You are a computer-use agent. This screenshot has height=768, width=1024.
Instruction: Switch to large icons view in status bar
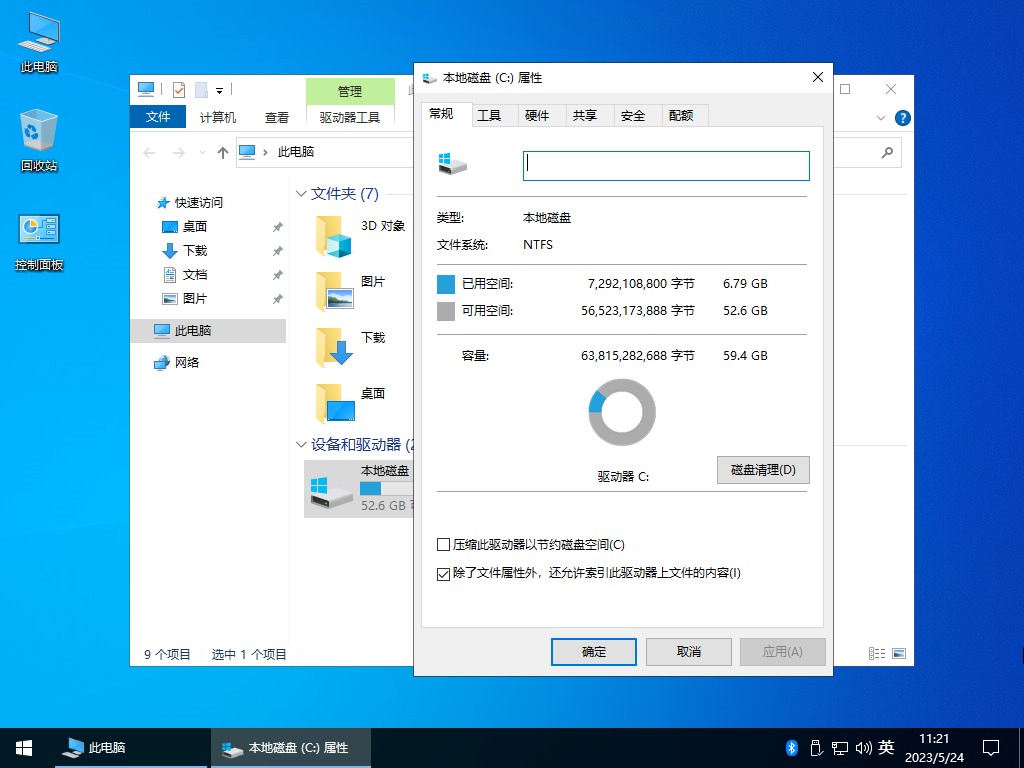point(899,653)
